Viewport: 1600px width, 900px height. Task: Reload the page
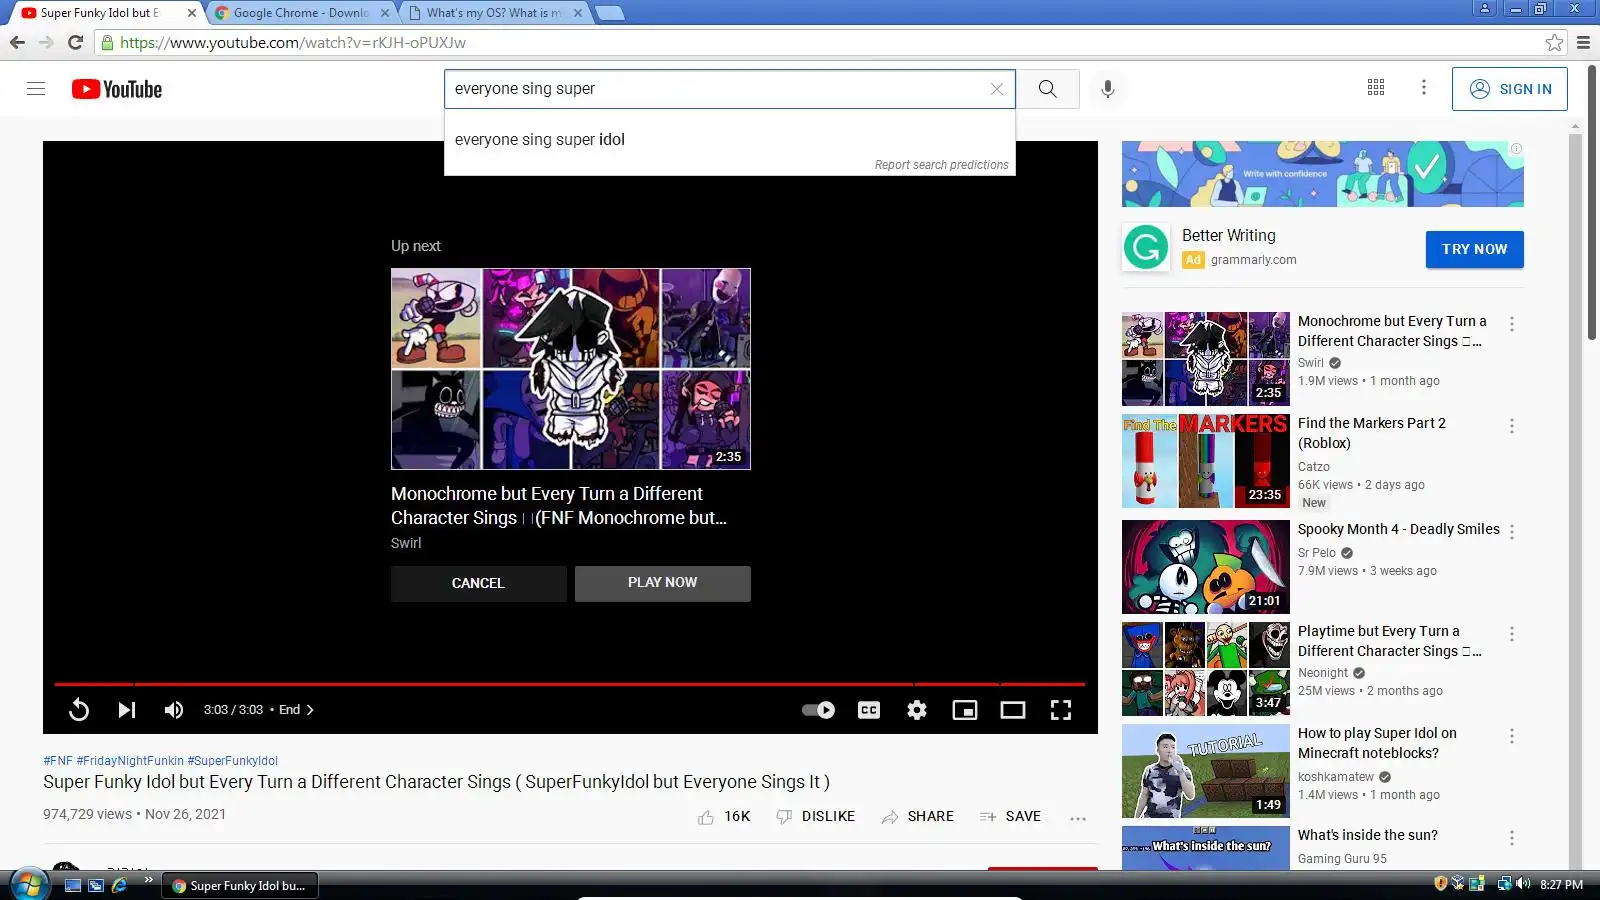pos(75,42)
